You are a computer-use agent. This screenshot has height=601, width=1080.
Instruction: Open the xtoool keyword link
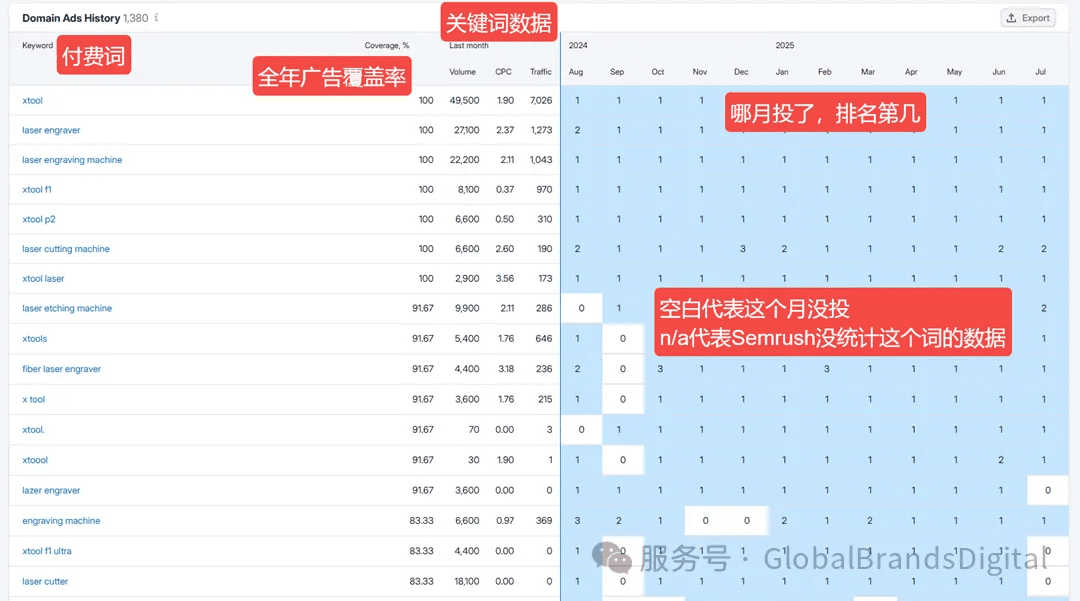click(x=35, y=460)
